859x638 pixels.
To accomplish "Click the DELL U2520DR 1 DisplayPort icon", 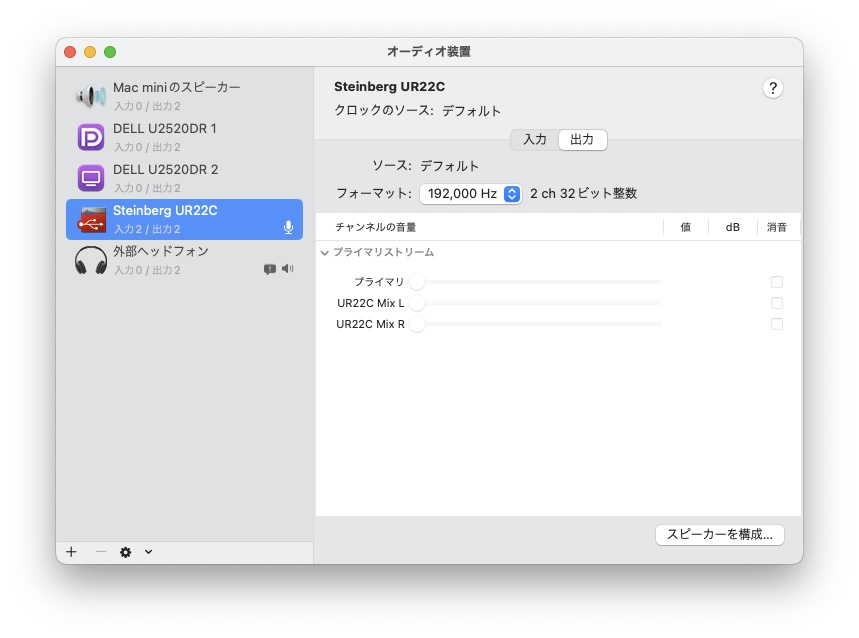I will point(90,137).
